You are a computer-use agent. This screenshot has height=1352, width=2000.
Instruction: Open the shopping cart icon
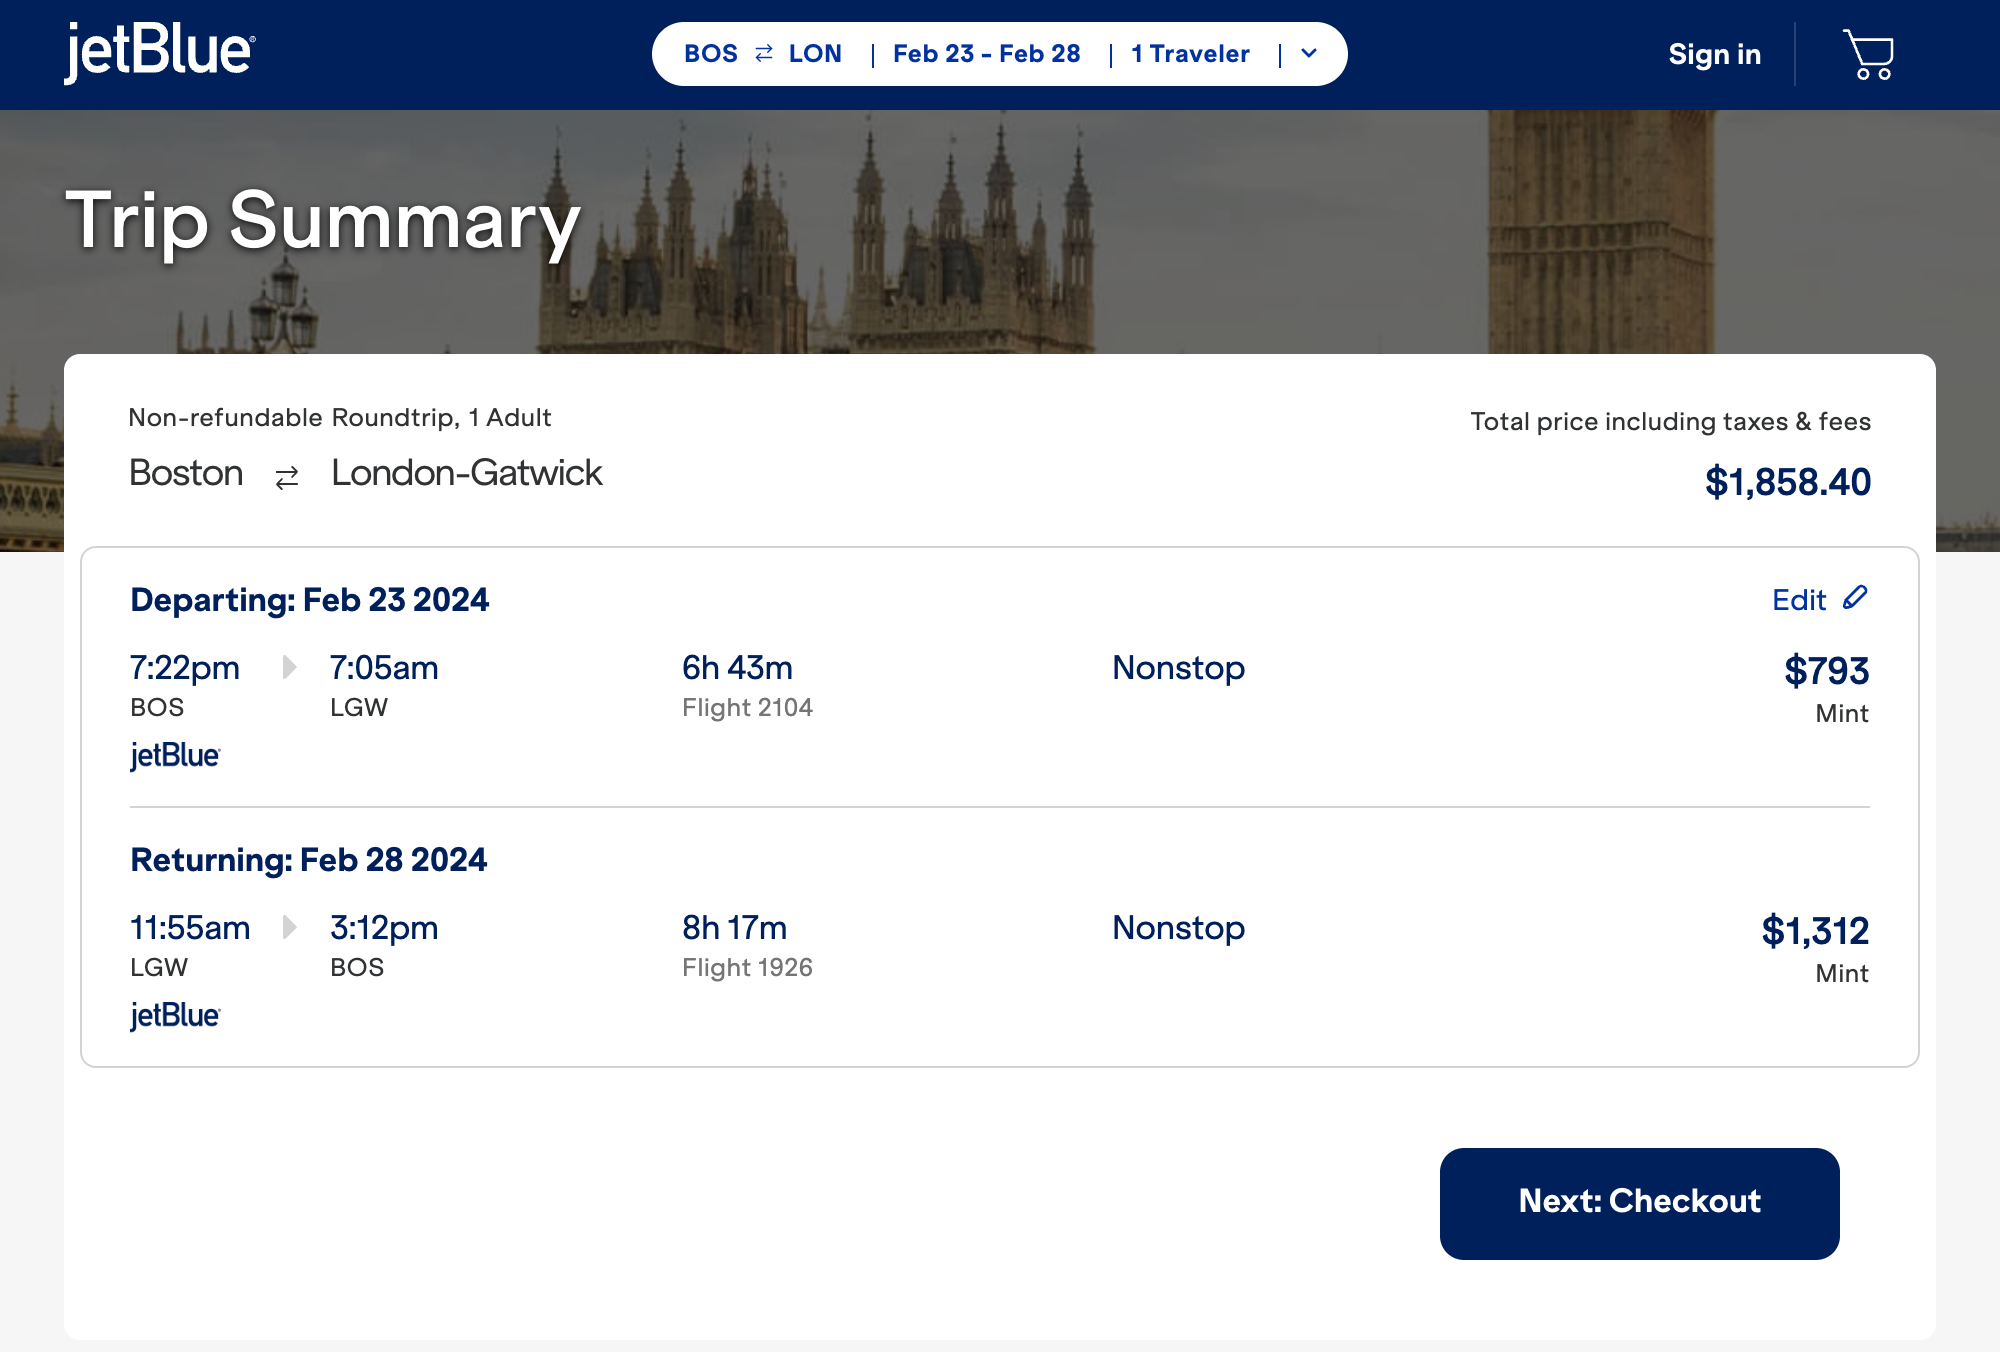1867,54
